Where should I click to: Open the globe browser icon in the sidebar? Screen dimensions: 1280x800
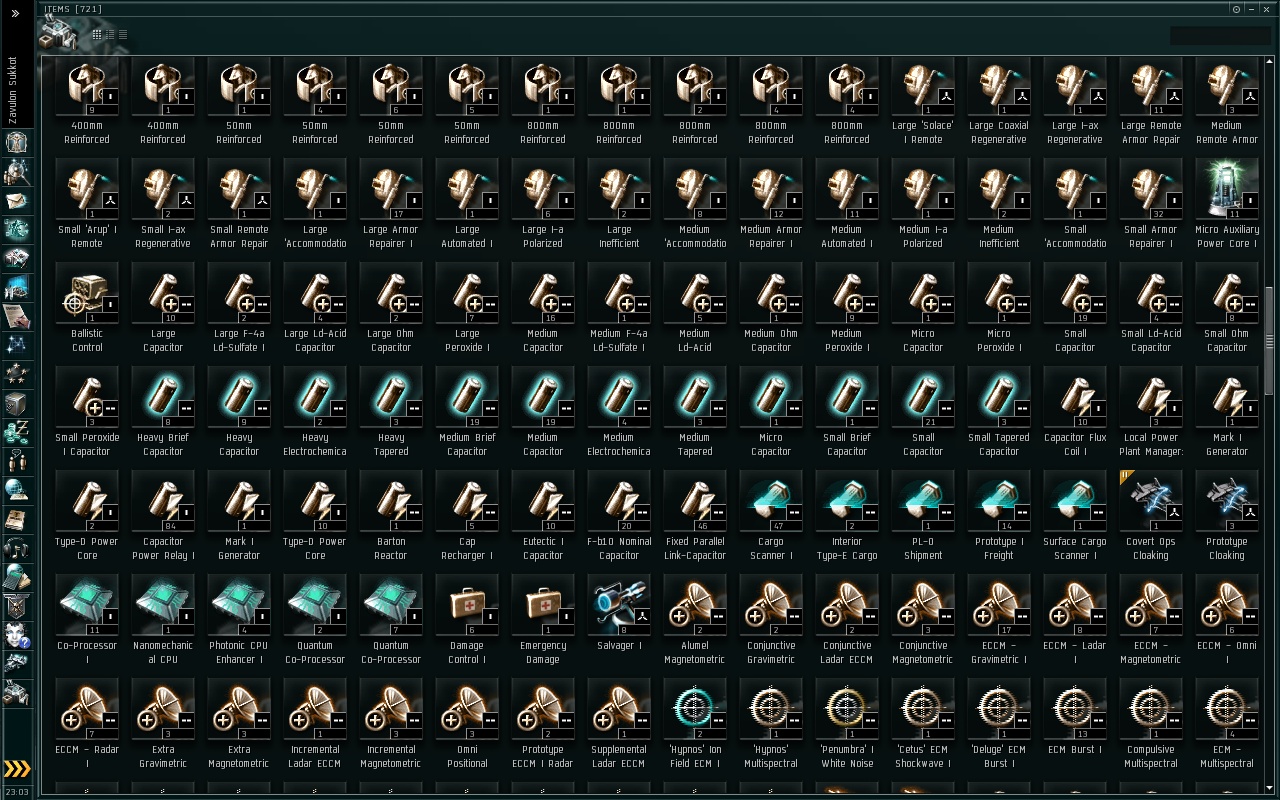pyautogui.click(x=16, y=490)
